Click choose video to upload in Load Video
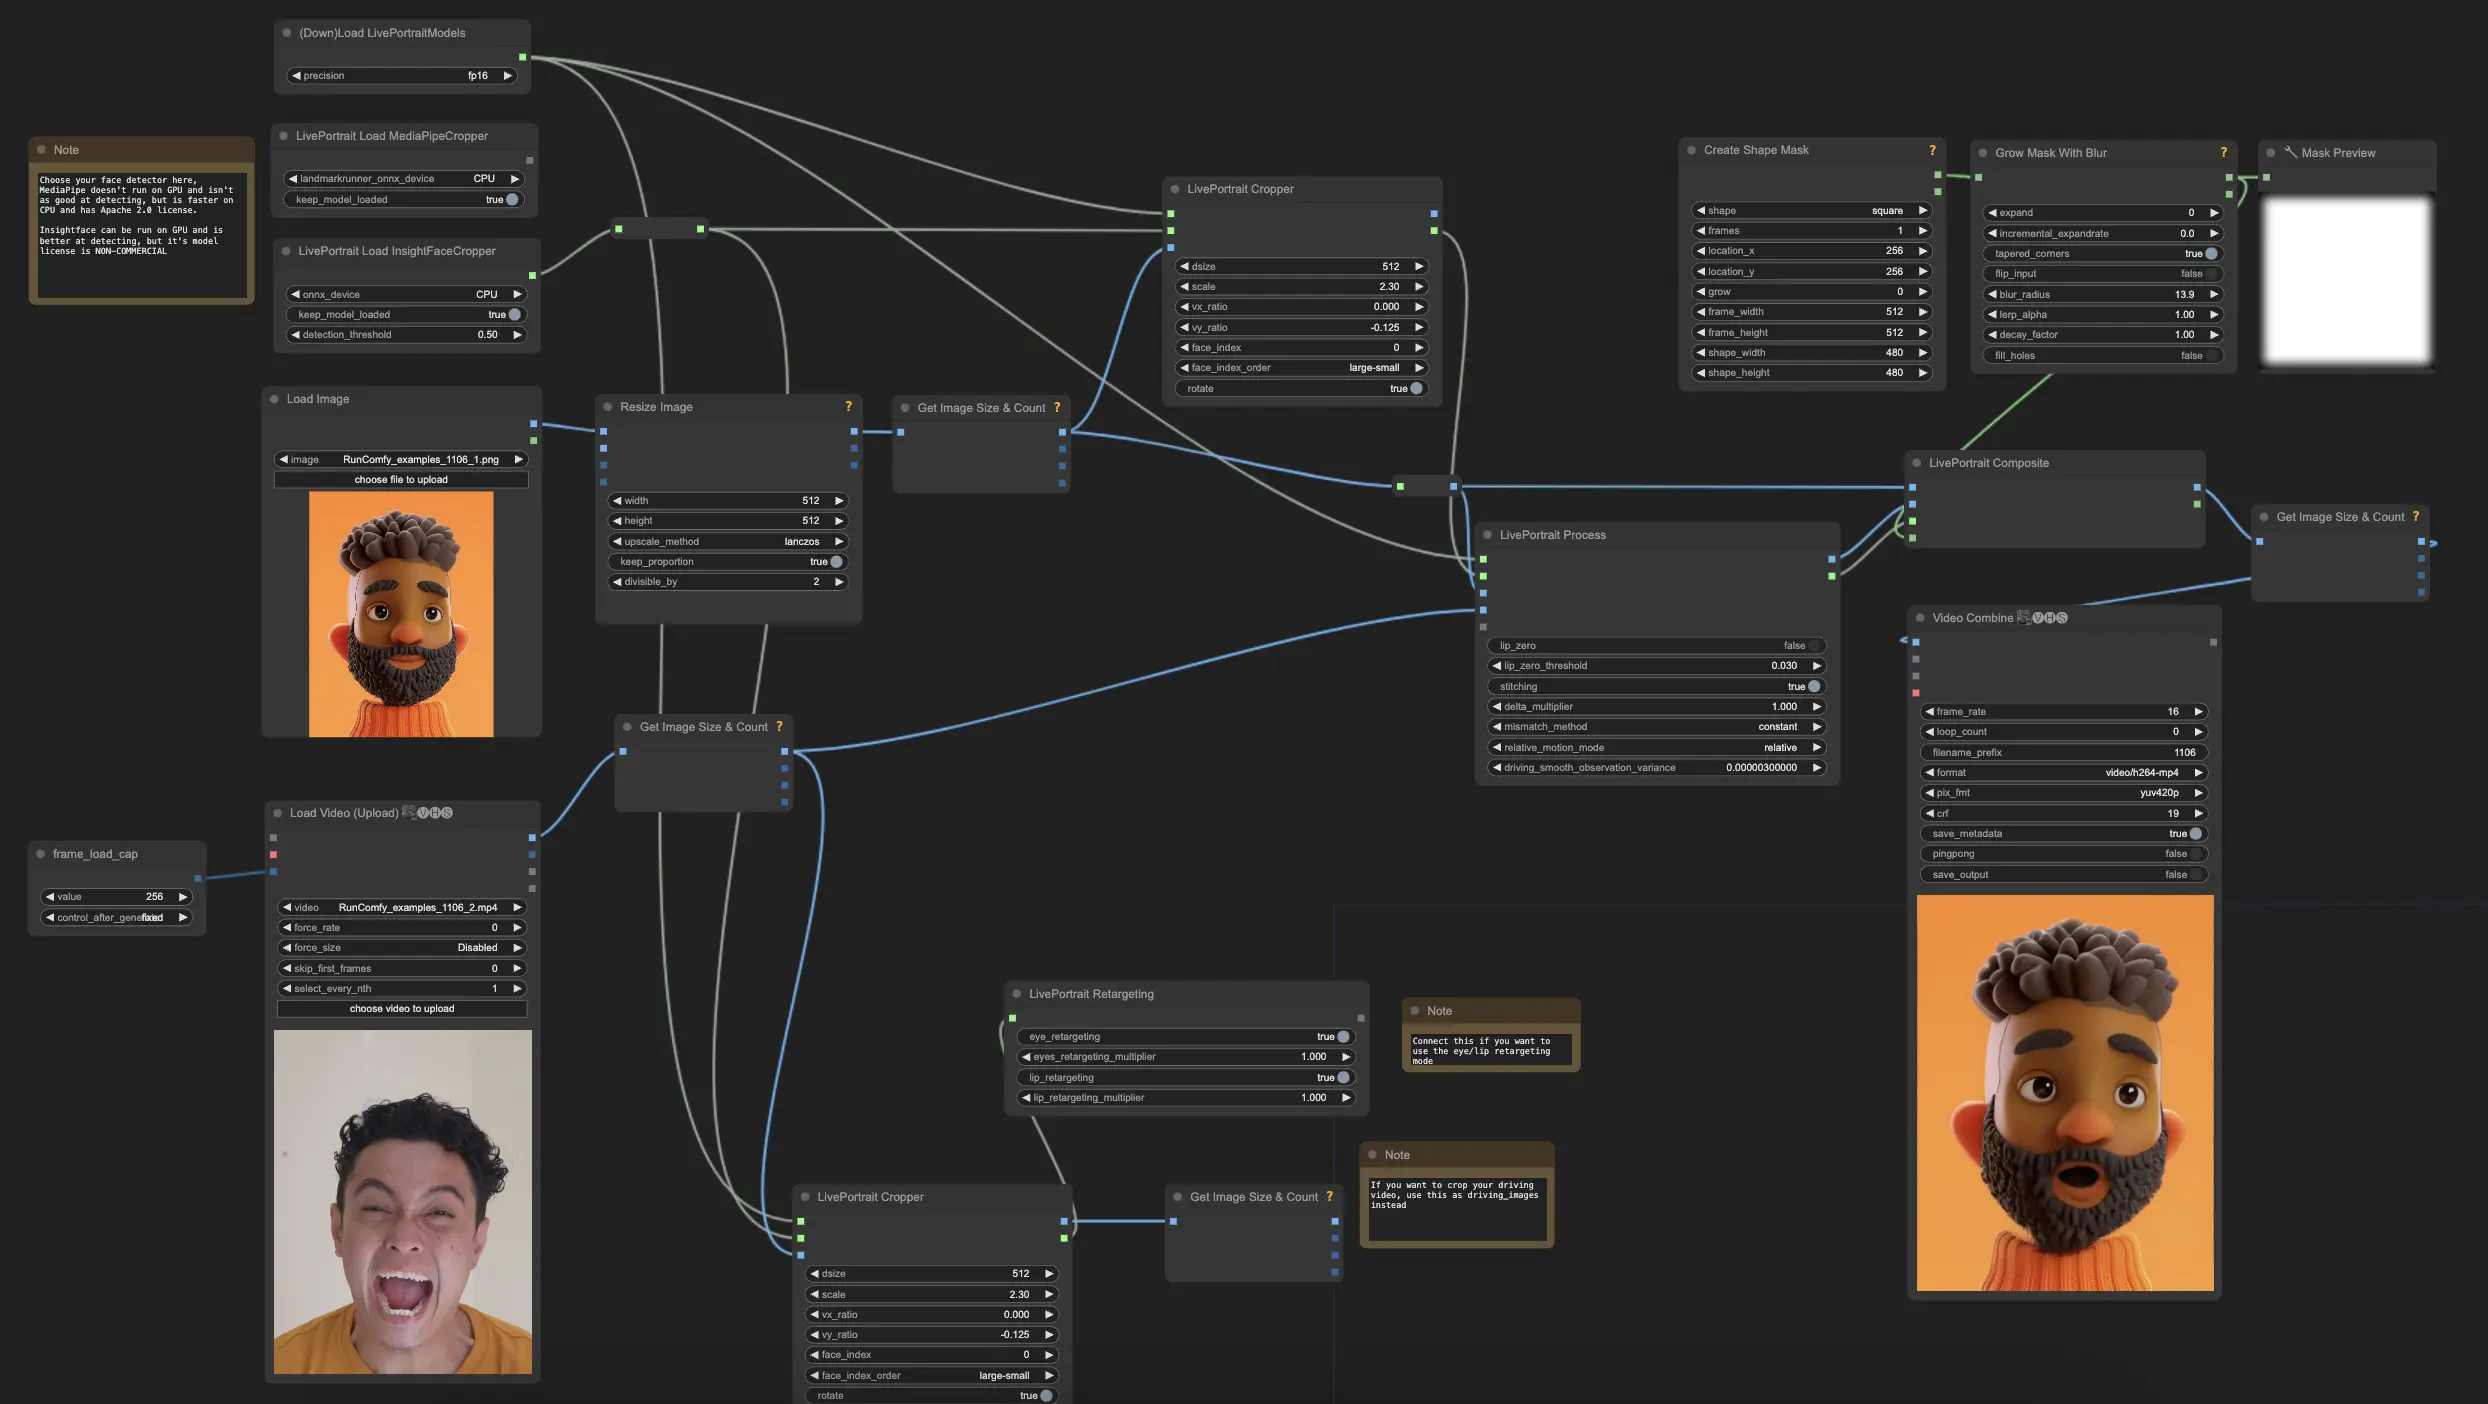Viewport: 2488px width, 1404px height. click(x=402, y=1008)
